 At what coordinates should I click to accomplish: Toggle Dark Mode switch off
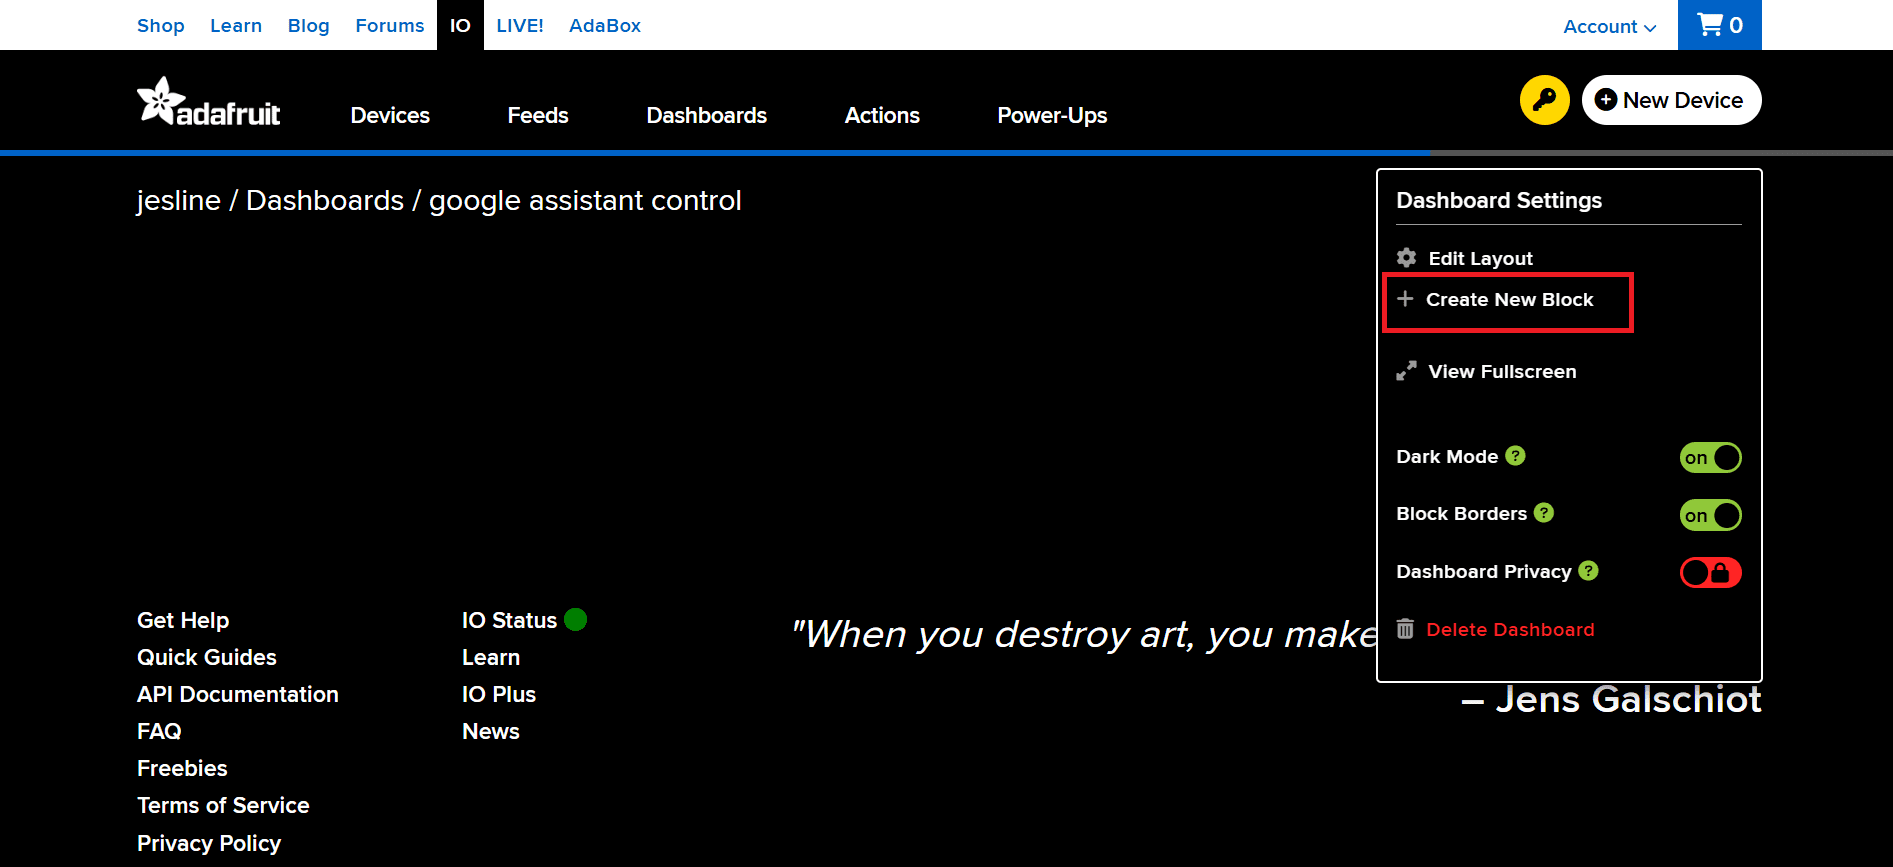pos(1710,458)
